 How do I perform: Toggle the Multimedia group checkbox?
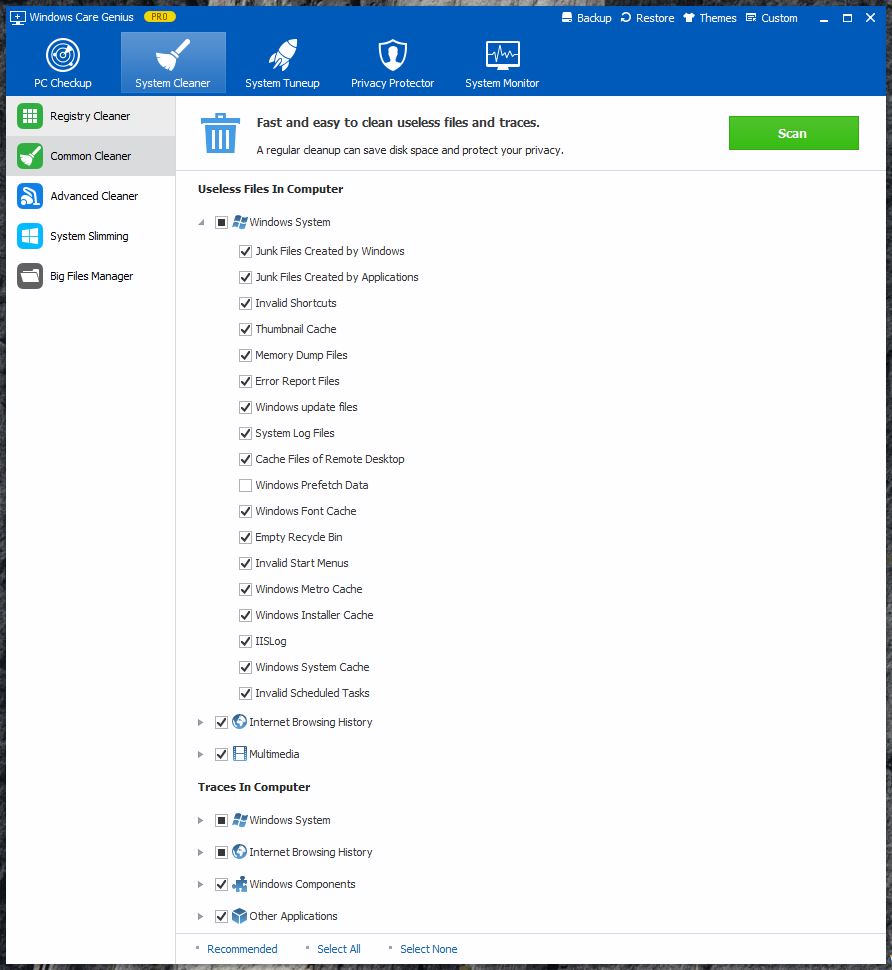coord(221,754)
